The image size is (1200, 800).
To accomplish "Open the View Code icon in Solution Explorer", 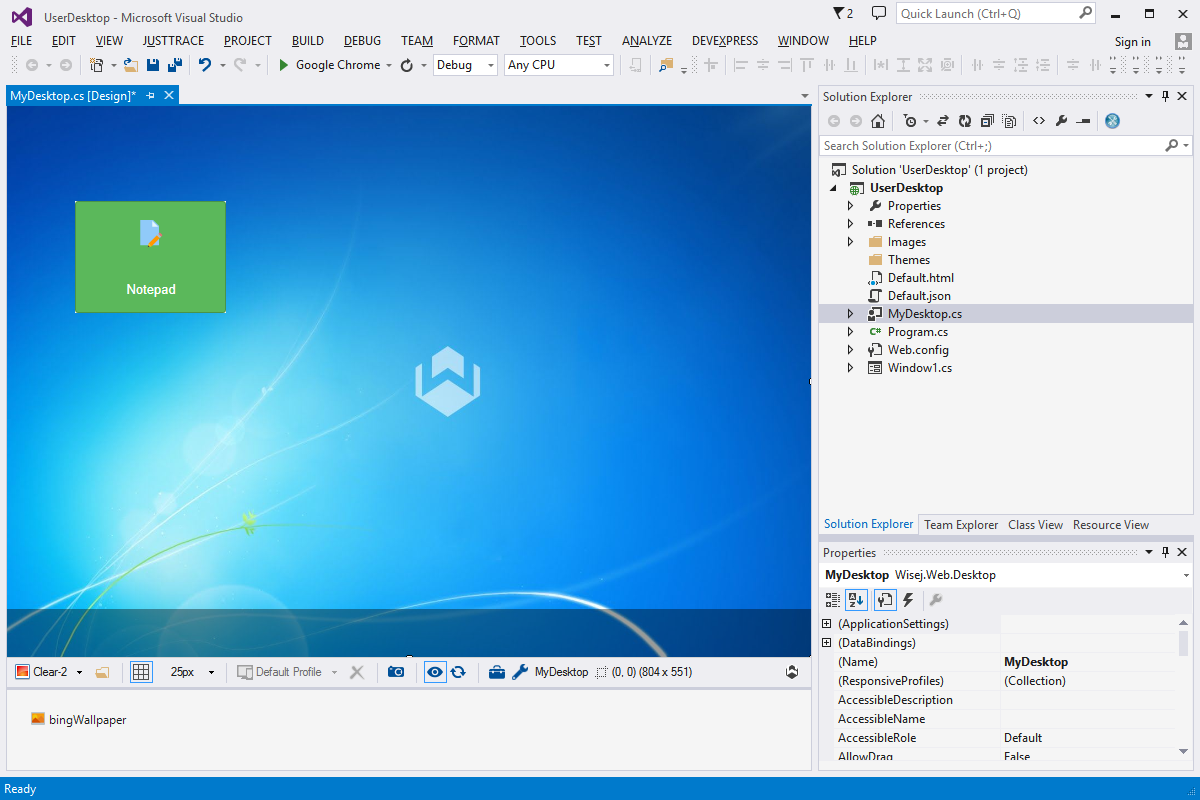I will [x=1039, y=121].
